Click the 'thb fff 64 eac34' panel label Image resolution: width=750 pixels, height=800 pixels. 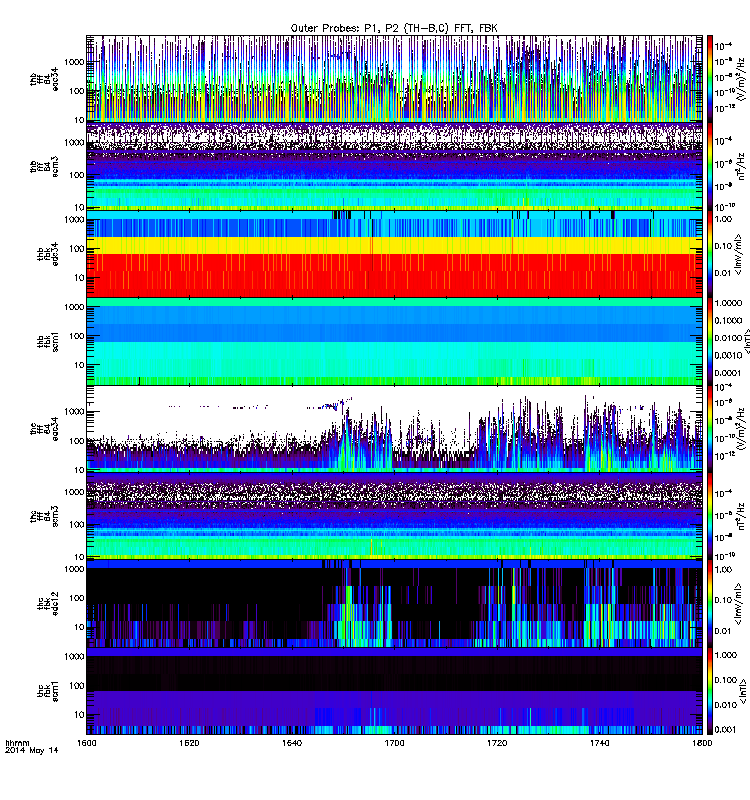(x=44, y=80)
